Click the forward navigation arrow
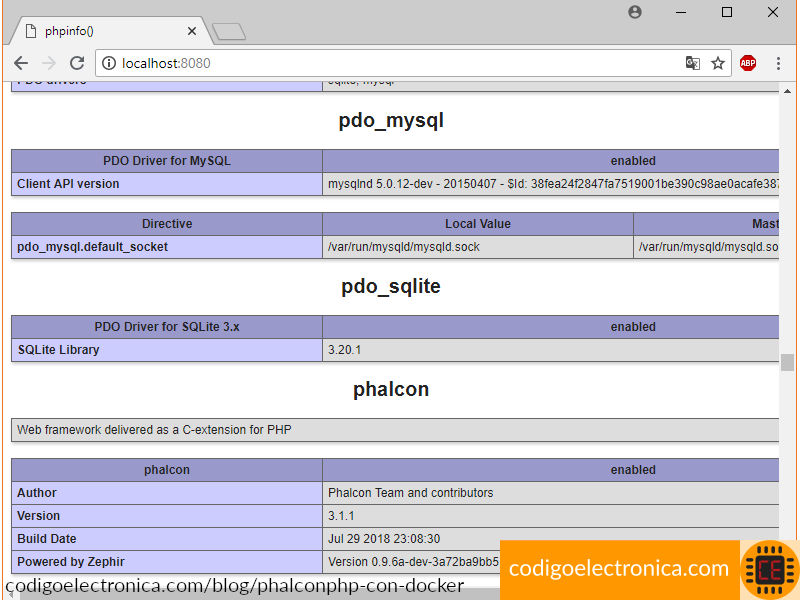The width and height of the screenshot is (800, 600). [49, 63]
